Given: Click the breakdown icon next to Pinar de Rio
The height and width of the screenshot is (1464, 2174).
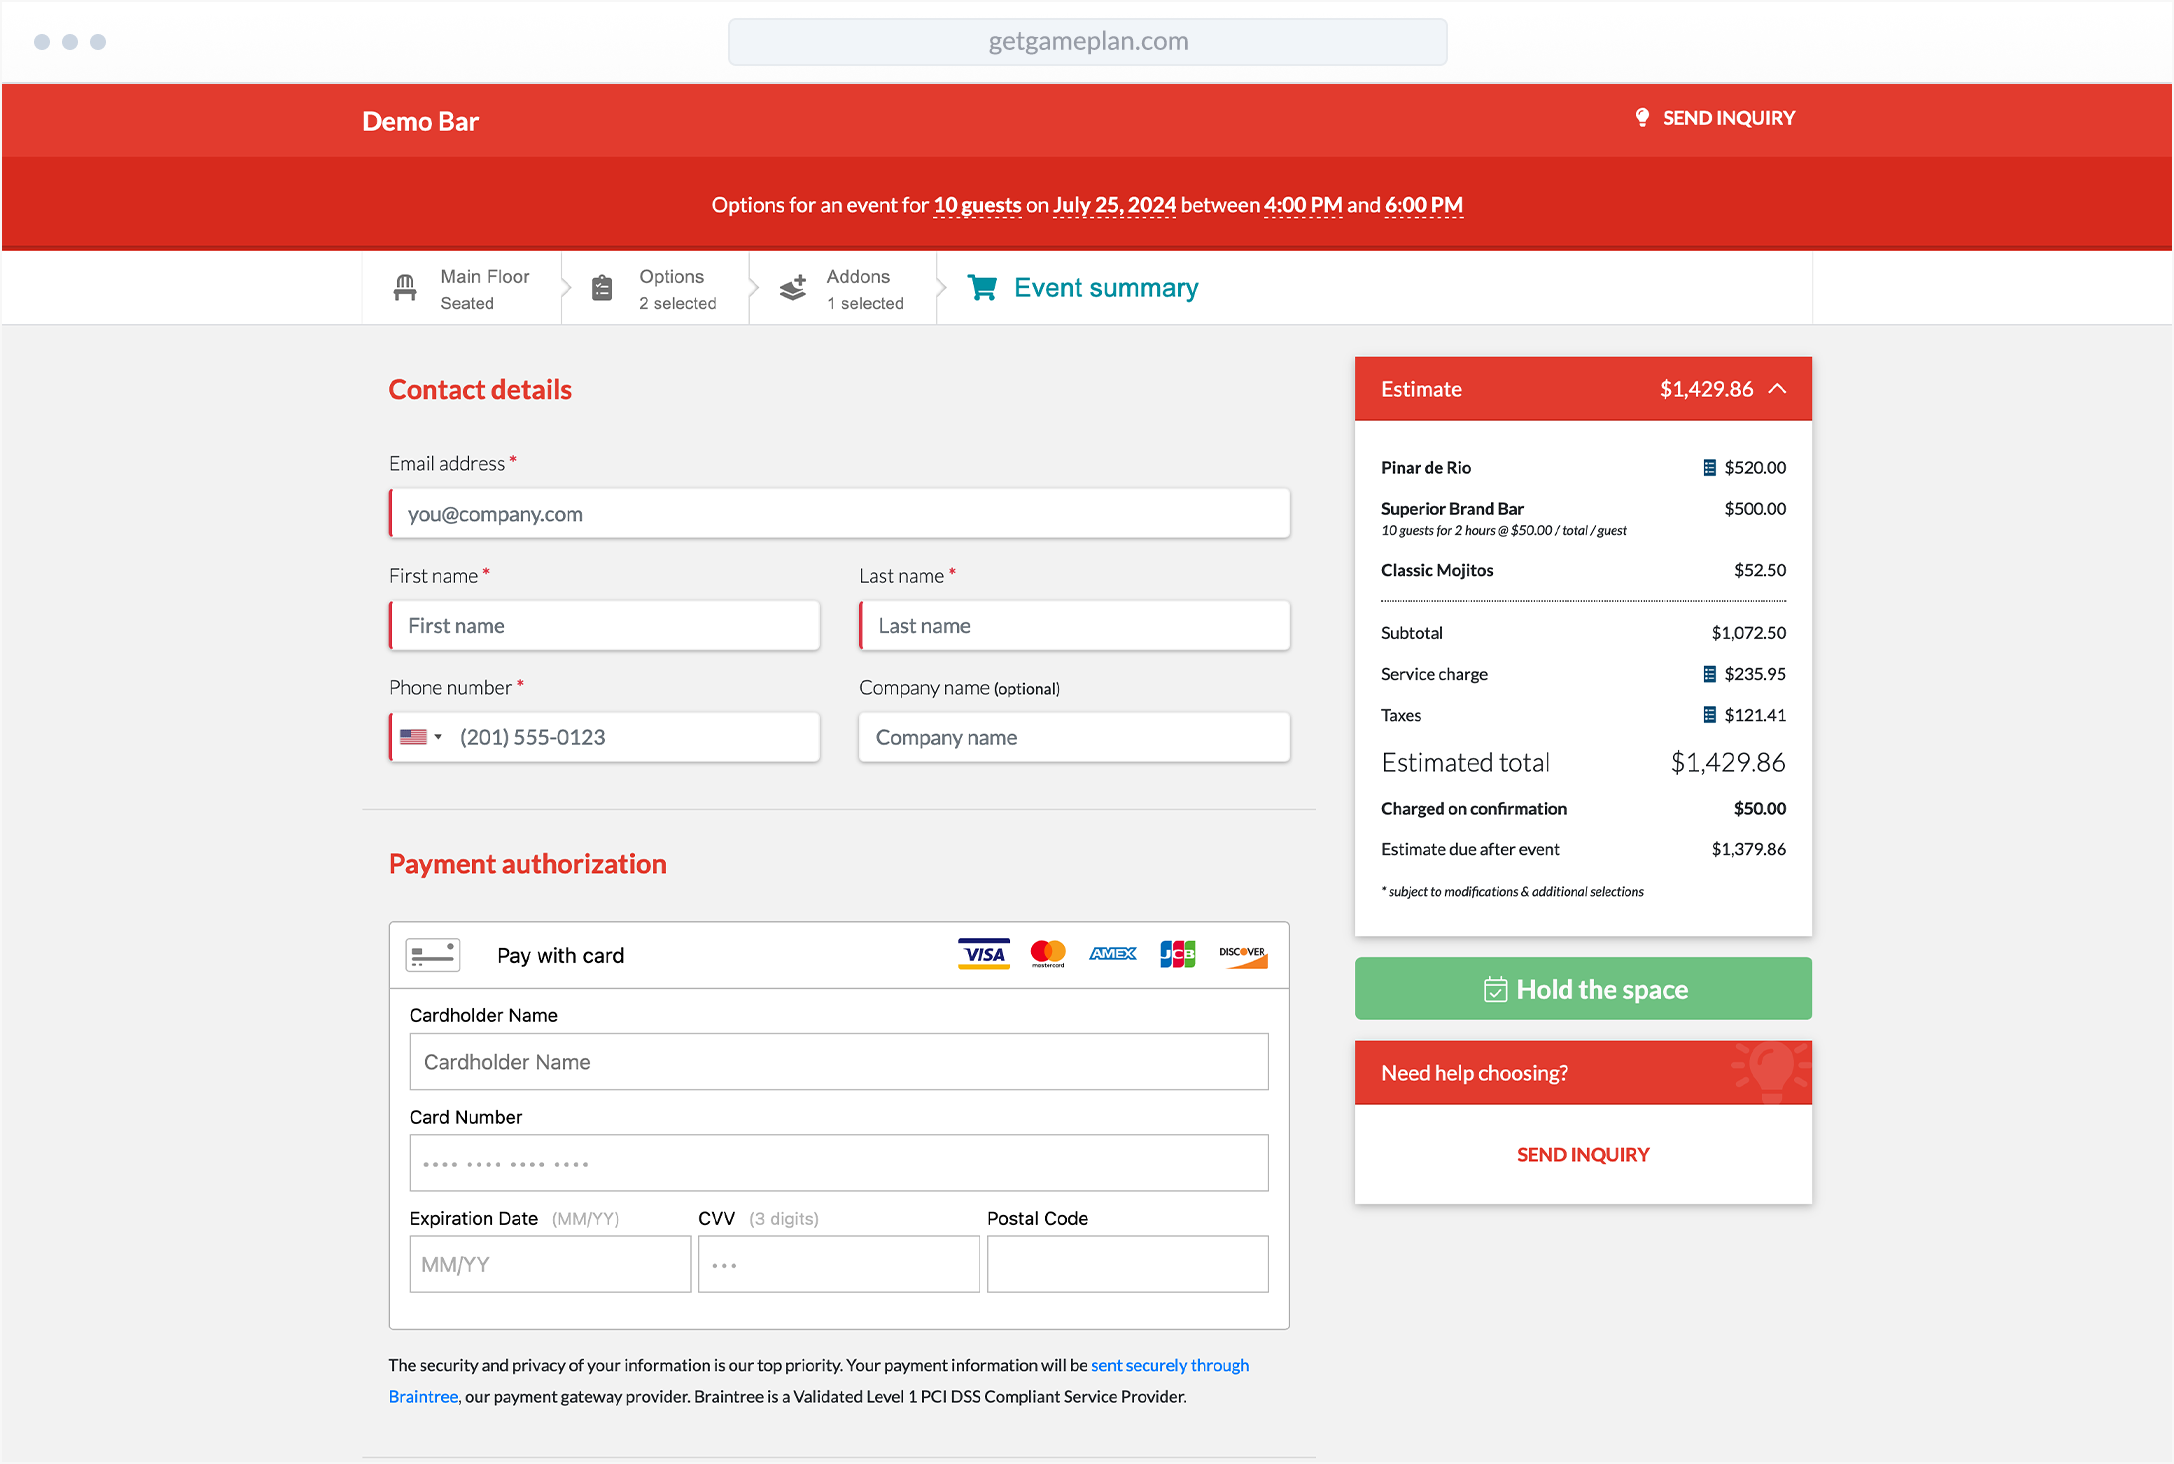Looking at the screenshot, I should (1709, 468).
